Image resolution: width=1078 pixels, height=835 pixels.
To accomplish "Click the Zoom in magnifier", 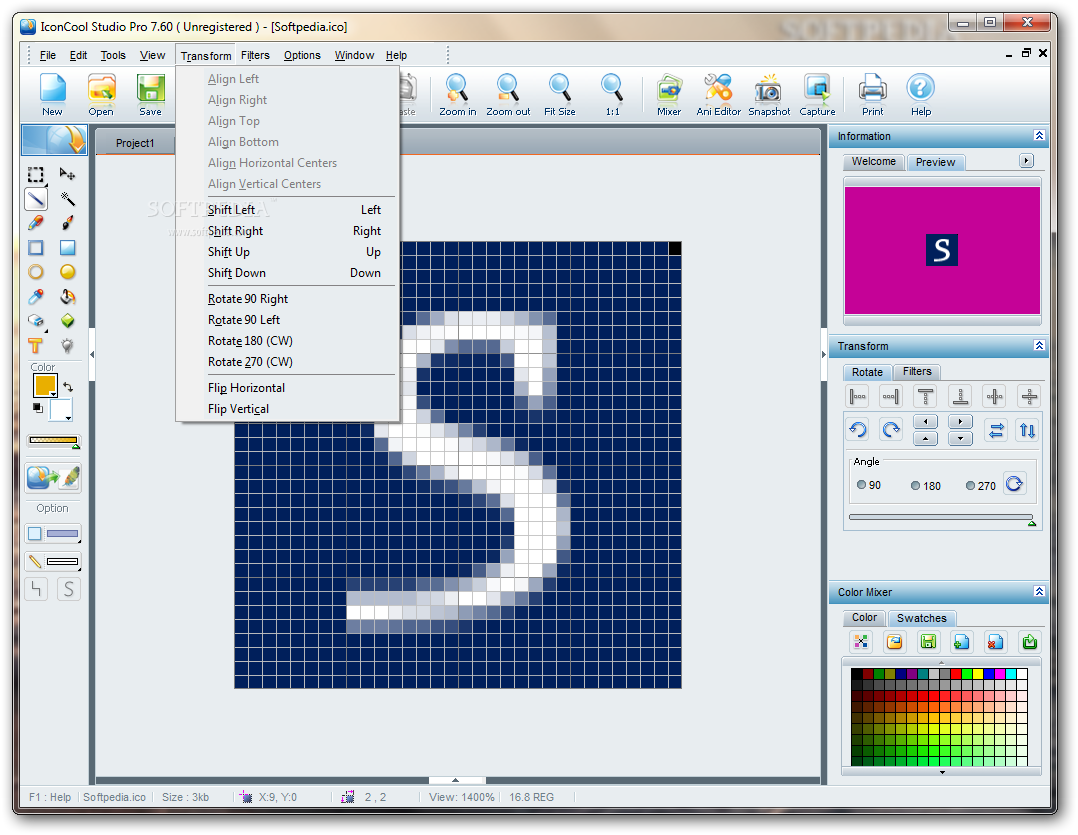I will coord(457,94).
